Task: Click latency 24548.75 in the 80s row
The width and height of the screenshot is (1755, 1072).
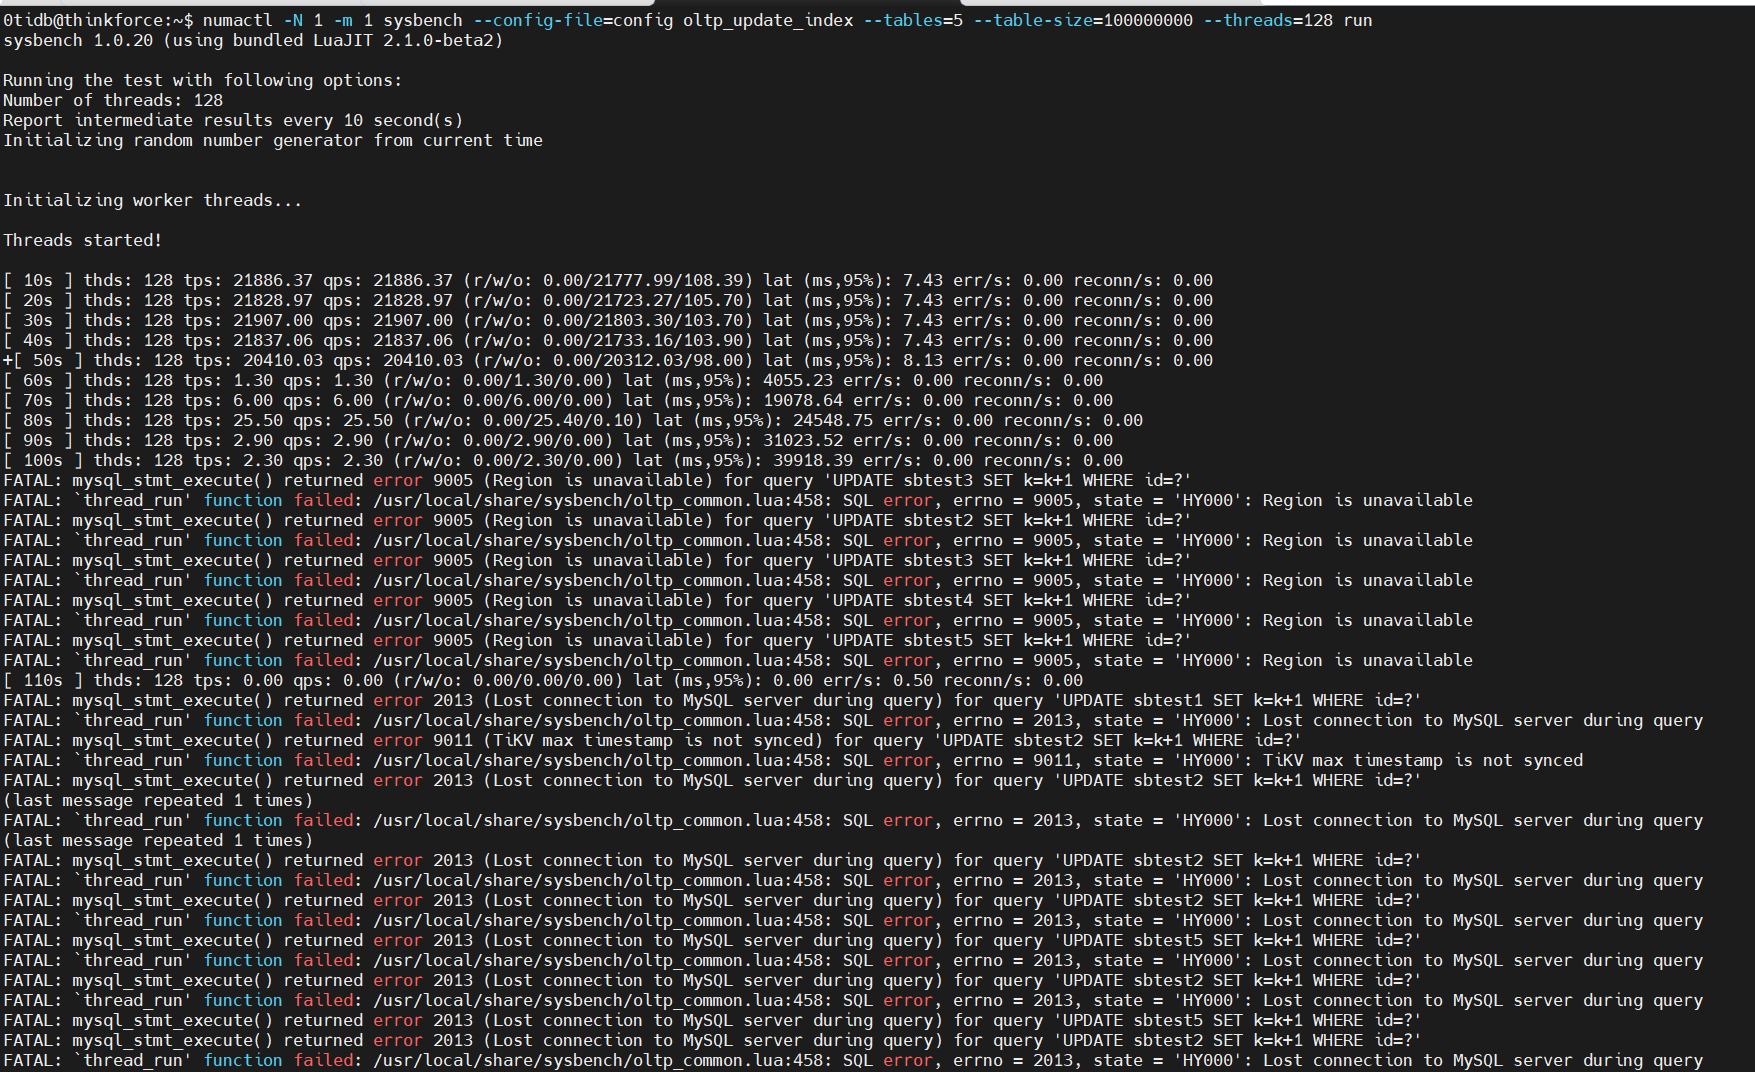Action: click(833, 420)
